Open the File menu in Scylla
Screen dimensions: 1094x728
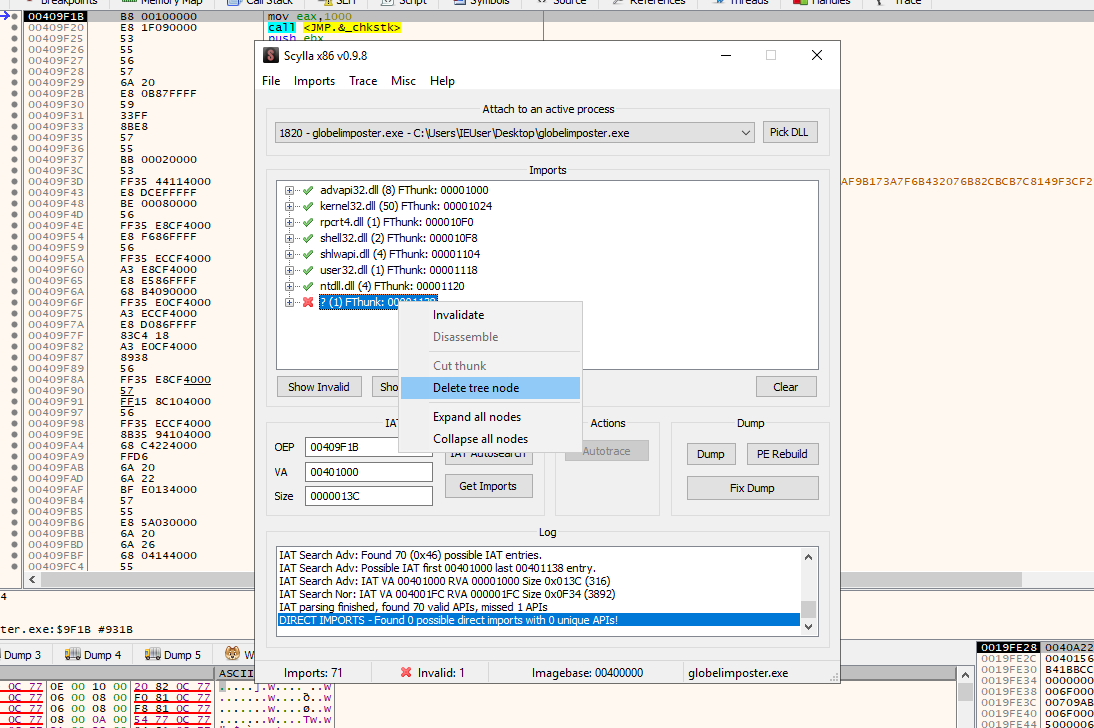(271, 81)
